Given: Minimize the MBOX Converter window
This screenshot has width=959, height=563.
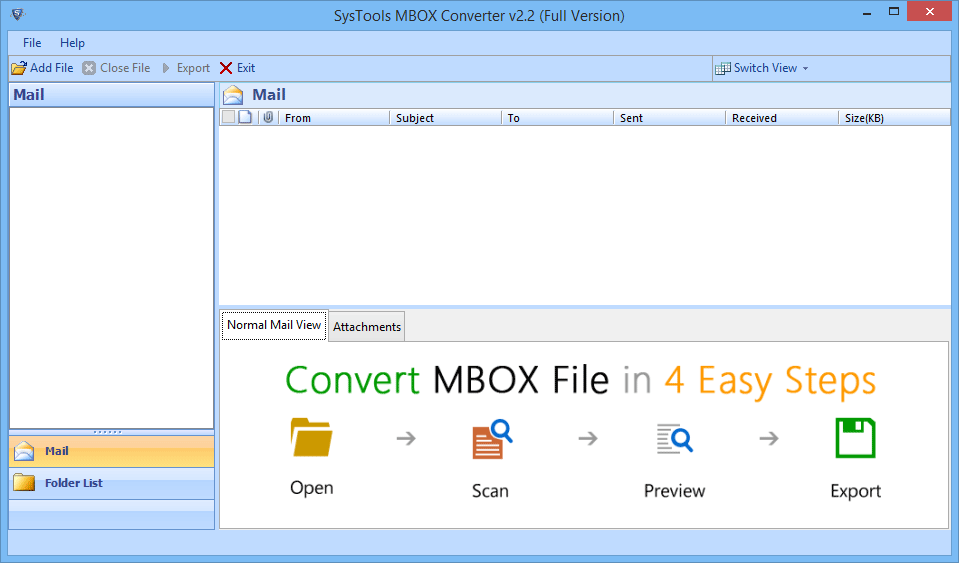Looking at the screenshot, I should coord(867,13).
